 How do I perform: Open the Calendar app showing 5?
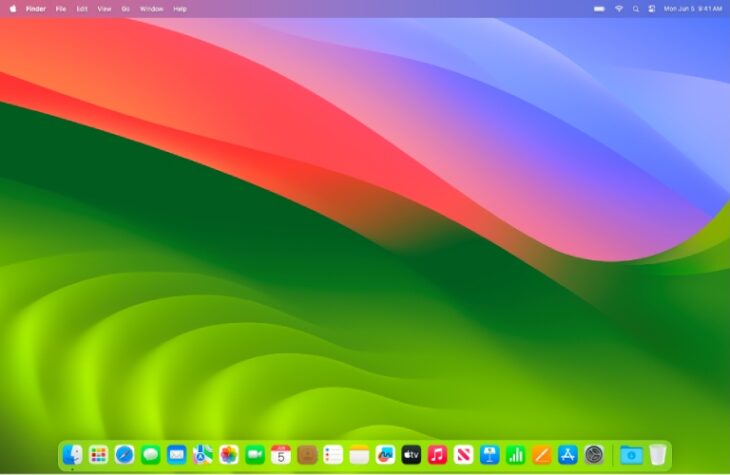tap(281, 455)
